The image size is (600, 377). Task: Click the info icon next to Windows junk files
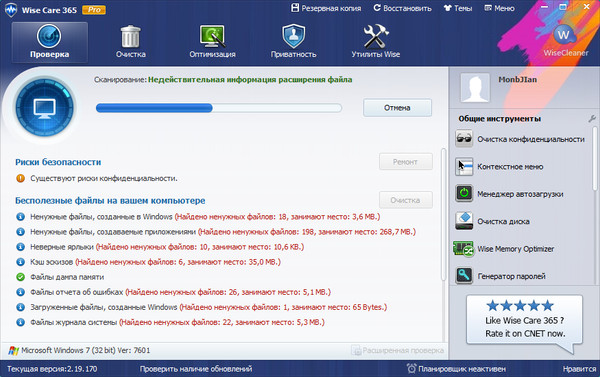[20, 217]
